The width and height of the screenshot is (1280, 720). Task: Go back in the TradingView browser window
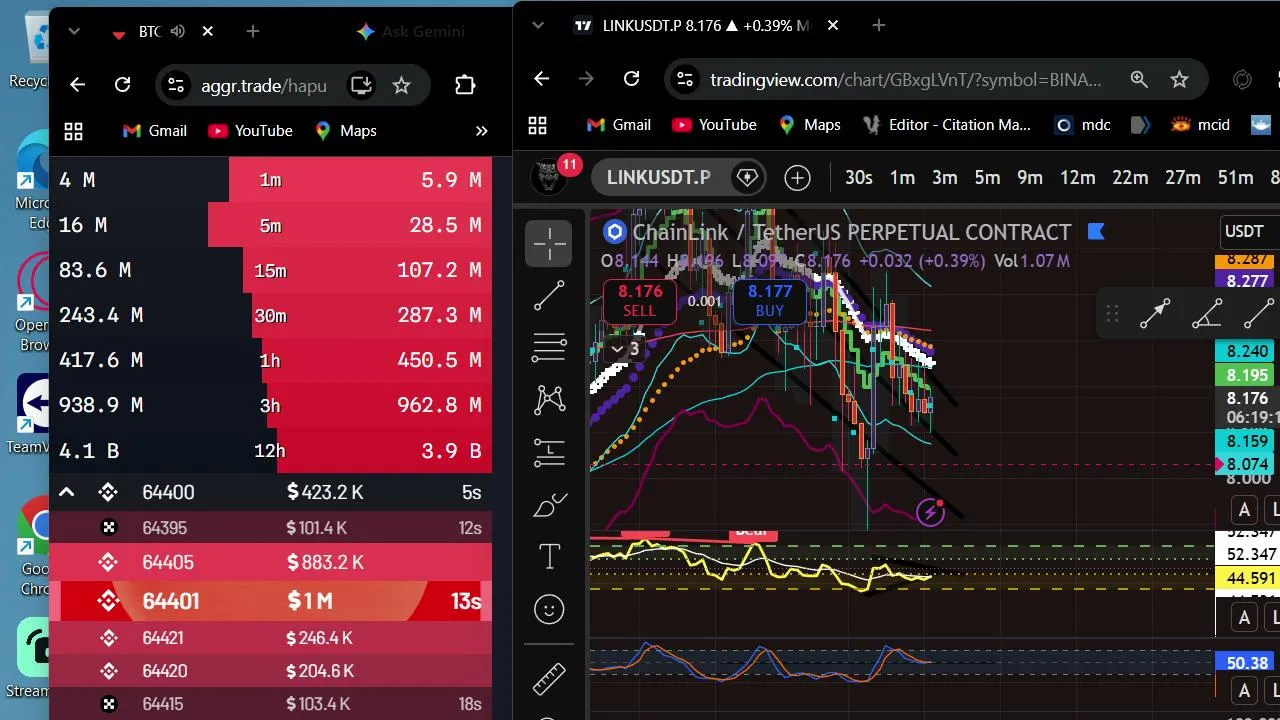[542, 79]
